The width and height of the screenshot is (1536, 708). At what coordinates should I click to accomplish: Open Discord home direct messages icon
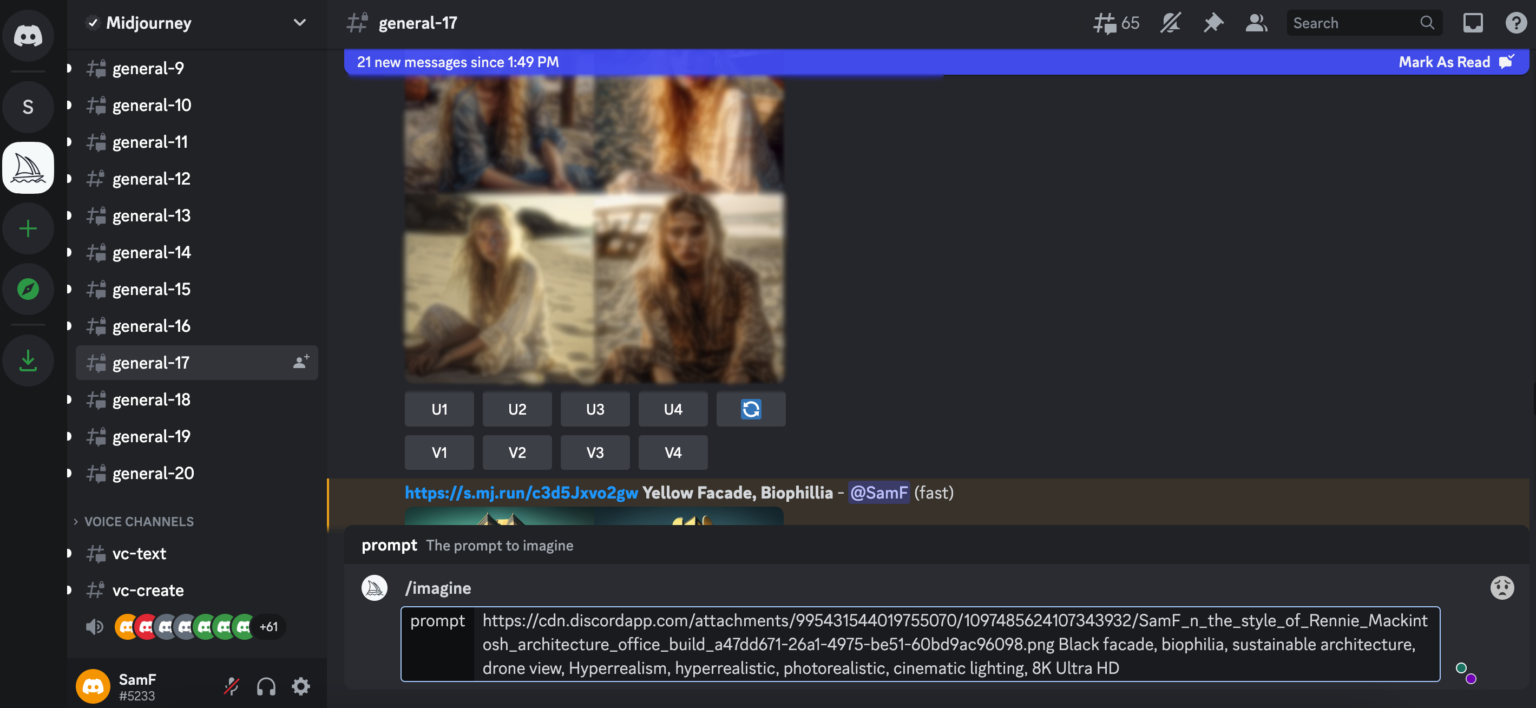coord(28,37)
